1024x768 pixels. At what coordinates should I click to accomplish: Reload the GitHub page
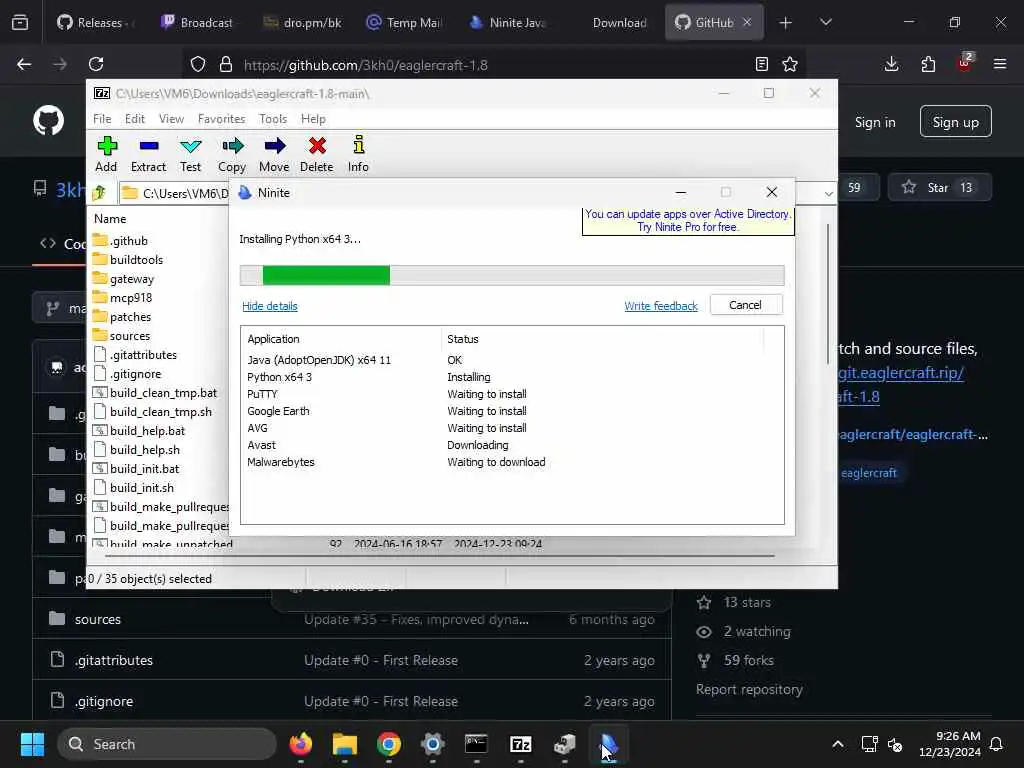pyautogui.click(x=96, y=64)
